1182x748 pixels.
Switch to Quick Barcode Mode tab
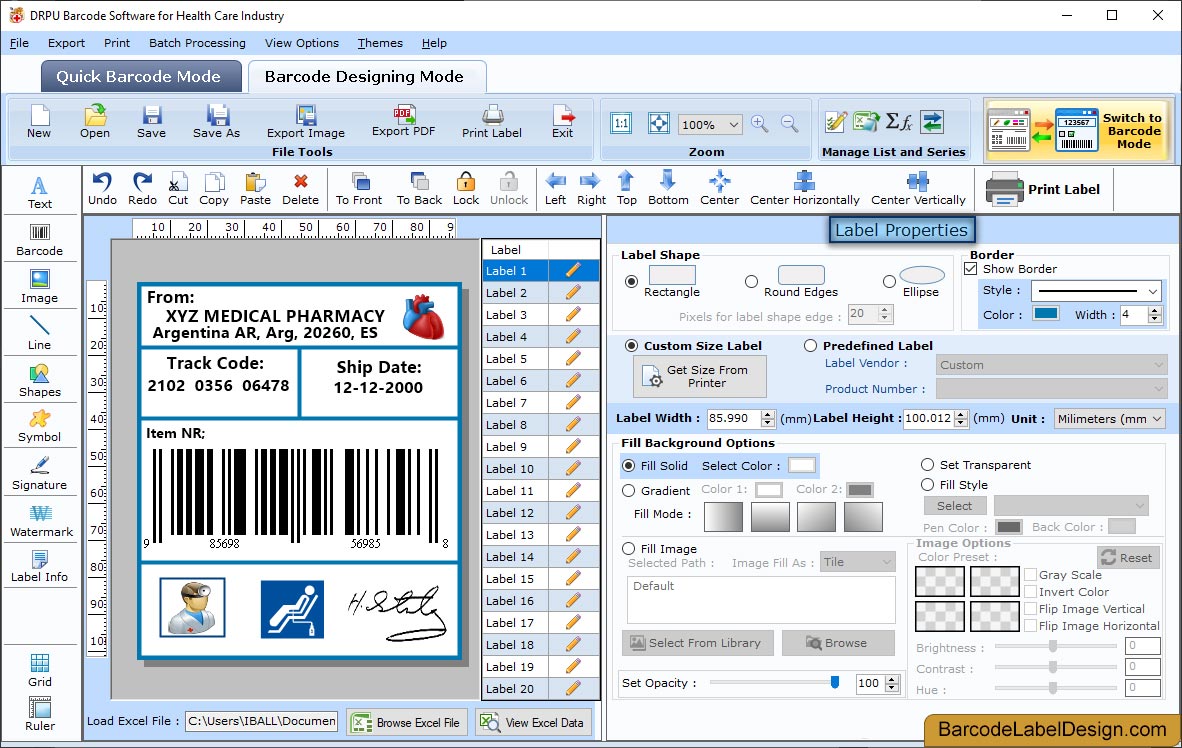tap(140, 76)
